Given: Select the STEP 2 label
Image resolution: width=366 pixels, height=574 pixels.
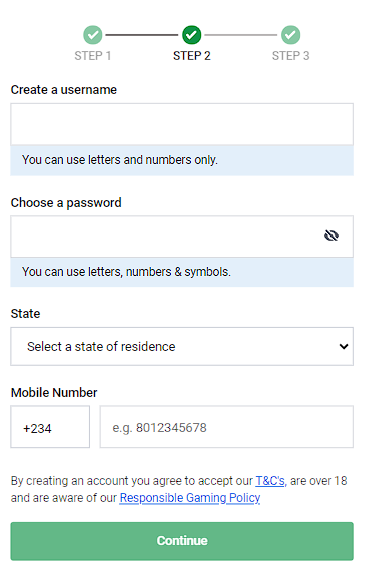Looking at the screenshot, I should click(191, 56).
